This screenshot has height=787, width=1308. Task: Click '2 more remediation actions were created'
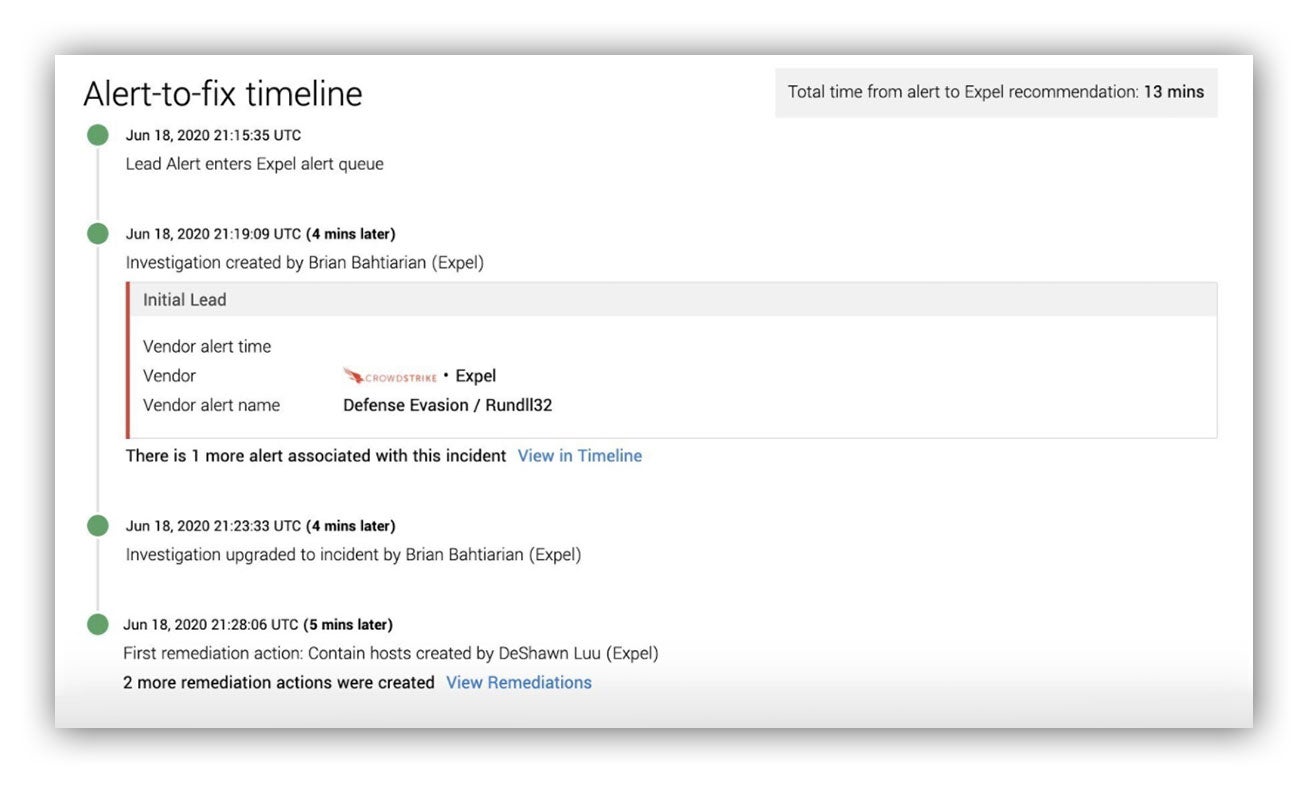point(279,683)
